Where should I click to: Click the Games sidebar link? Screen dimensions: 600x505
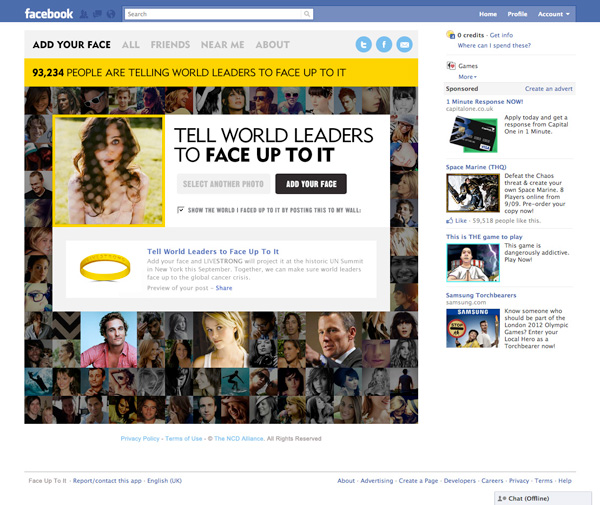coord(468,66)
